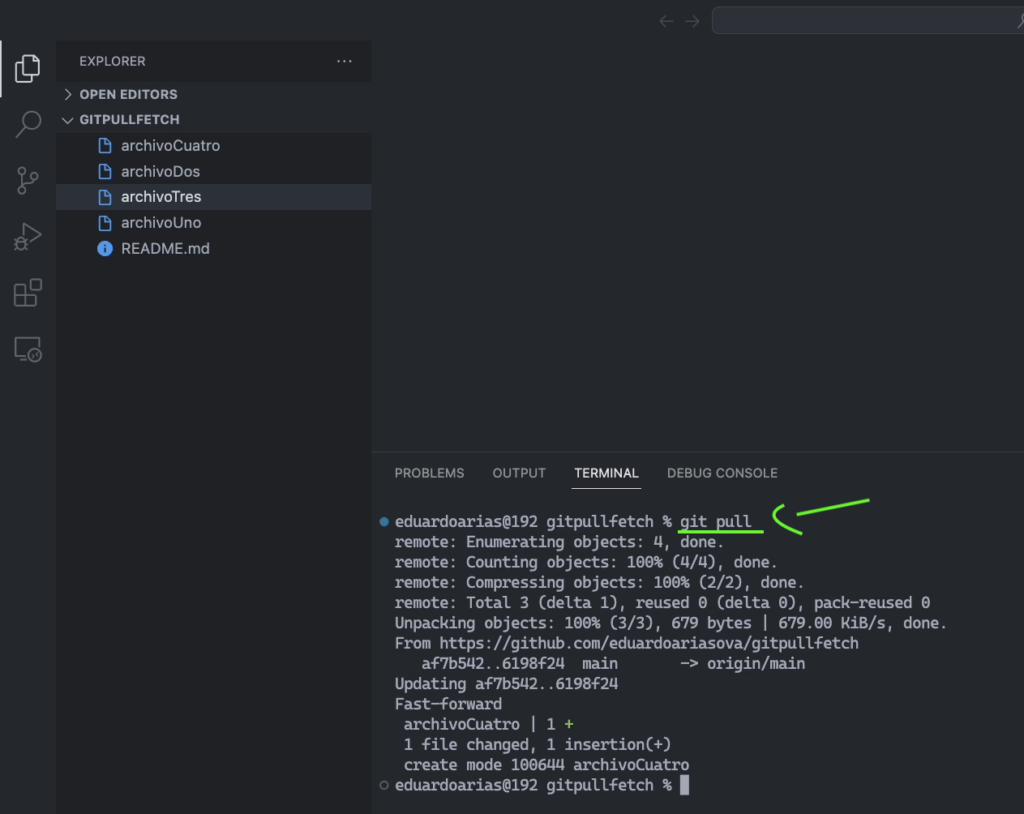Switch to the Problems tab
Viewport: 1024px width, 814px height.
429,473
